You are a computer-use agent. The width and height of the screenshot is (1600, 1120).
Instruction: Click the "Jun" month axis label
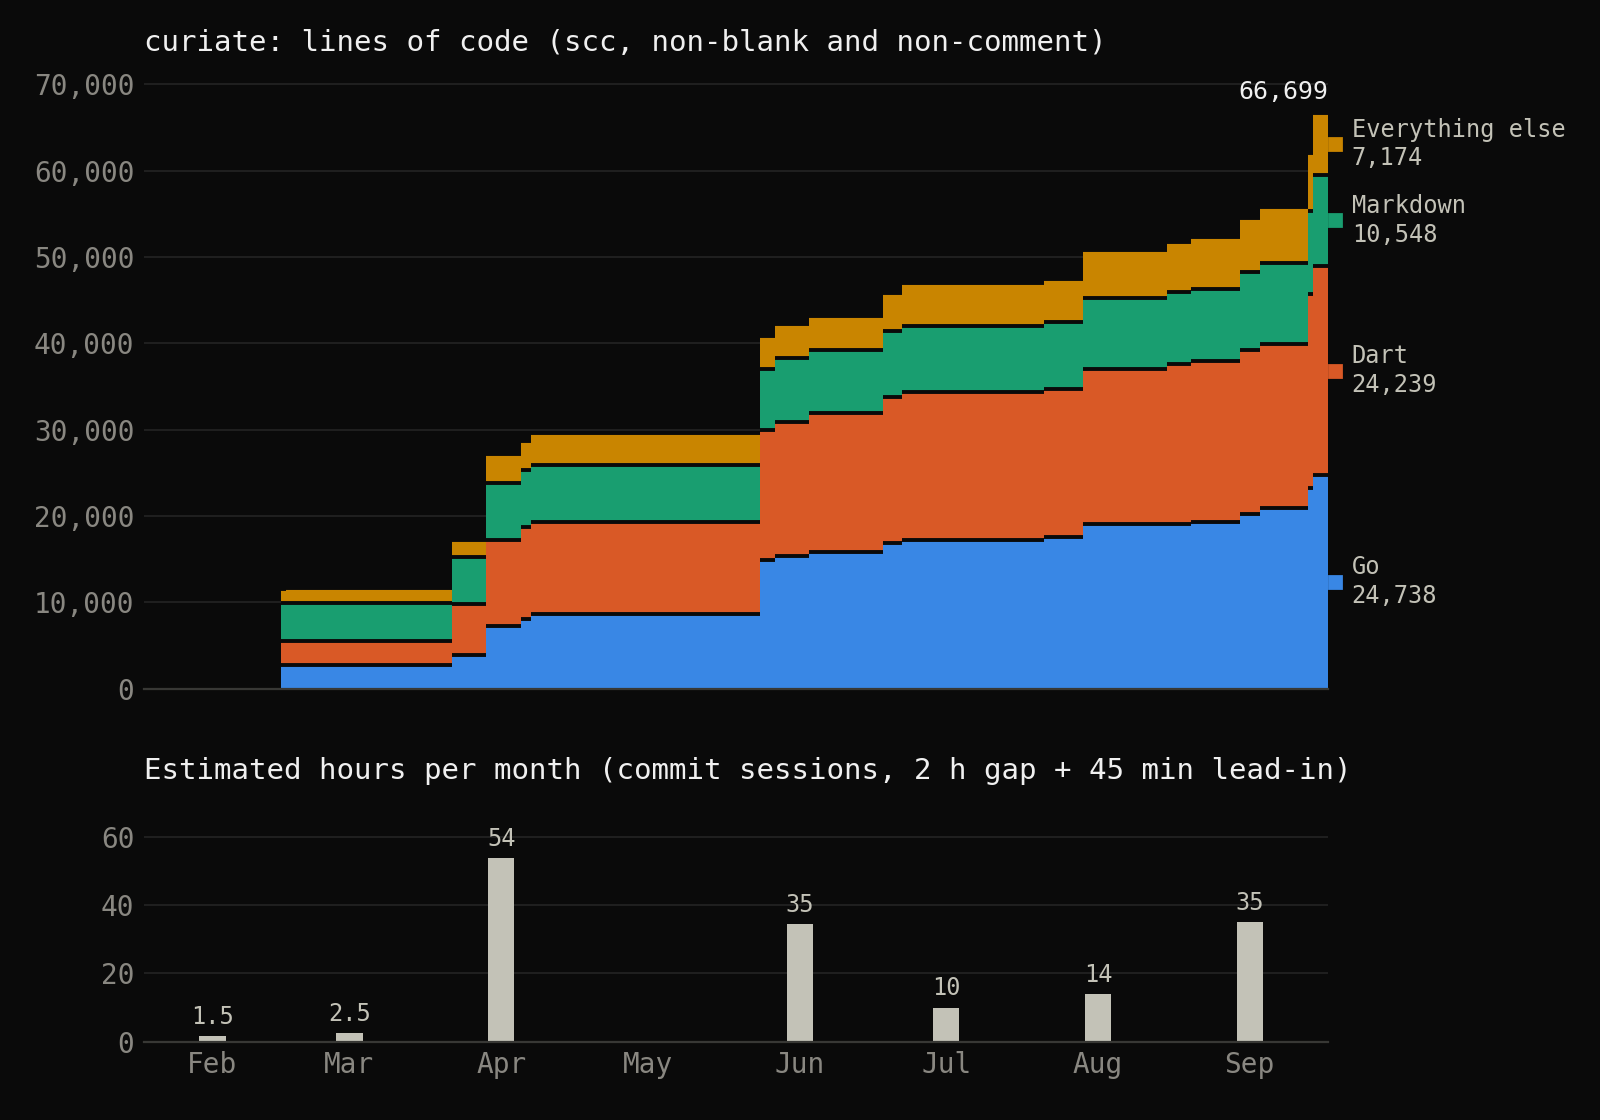[800, 1064]
